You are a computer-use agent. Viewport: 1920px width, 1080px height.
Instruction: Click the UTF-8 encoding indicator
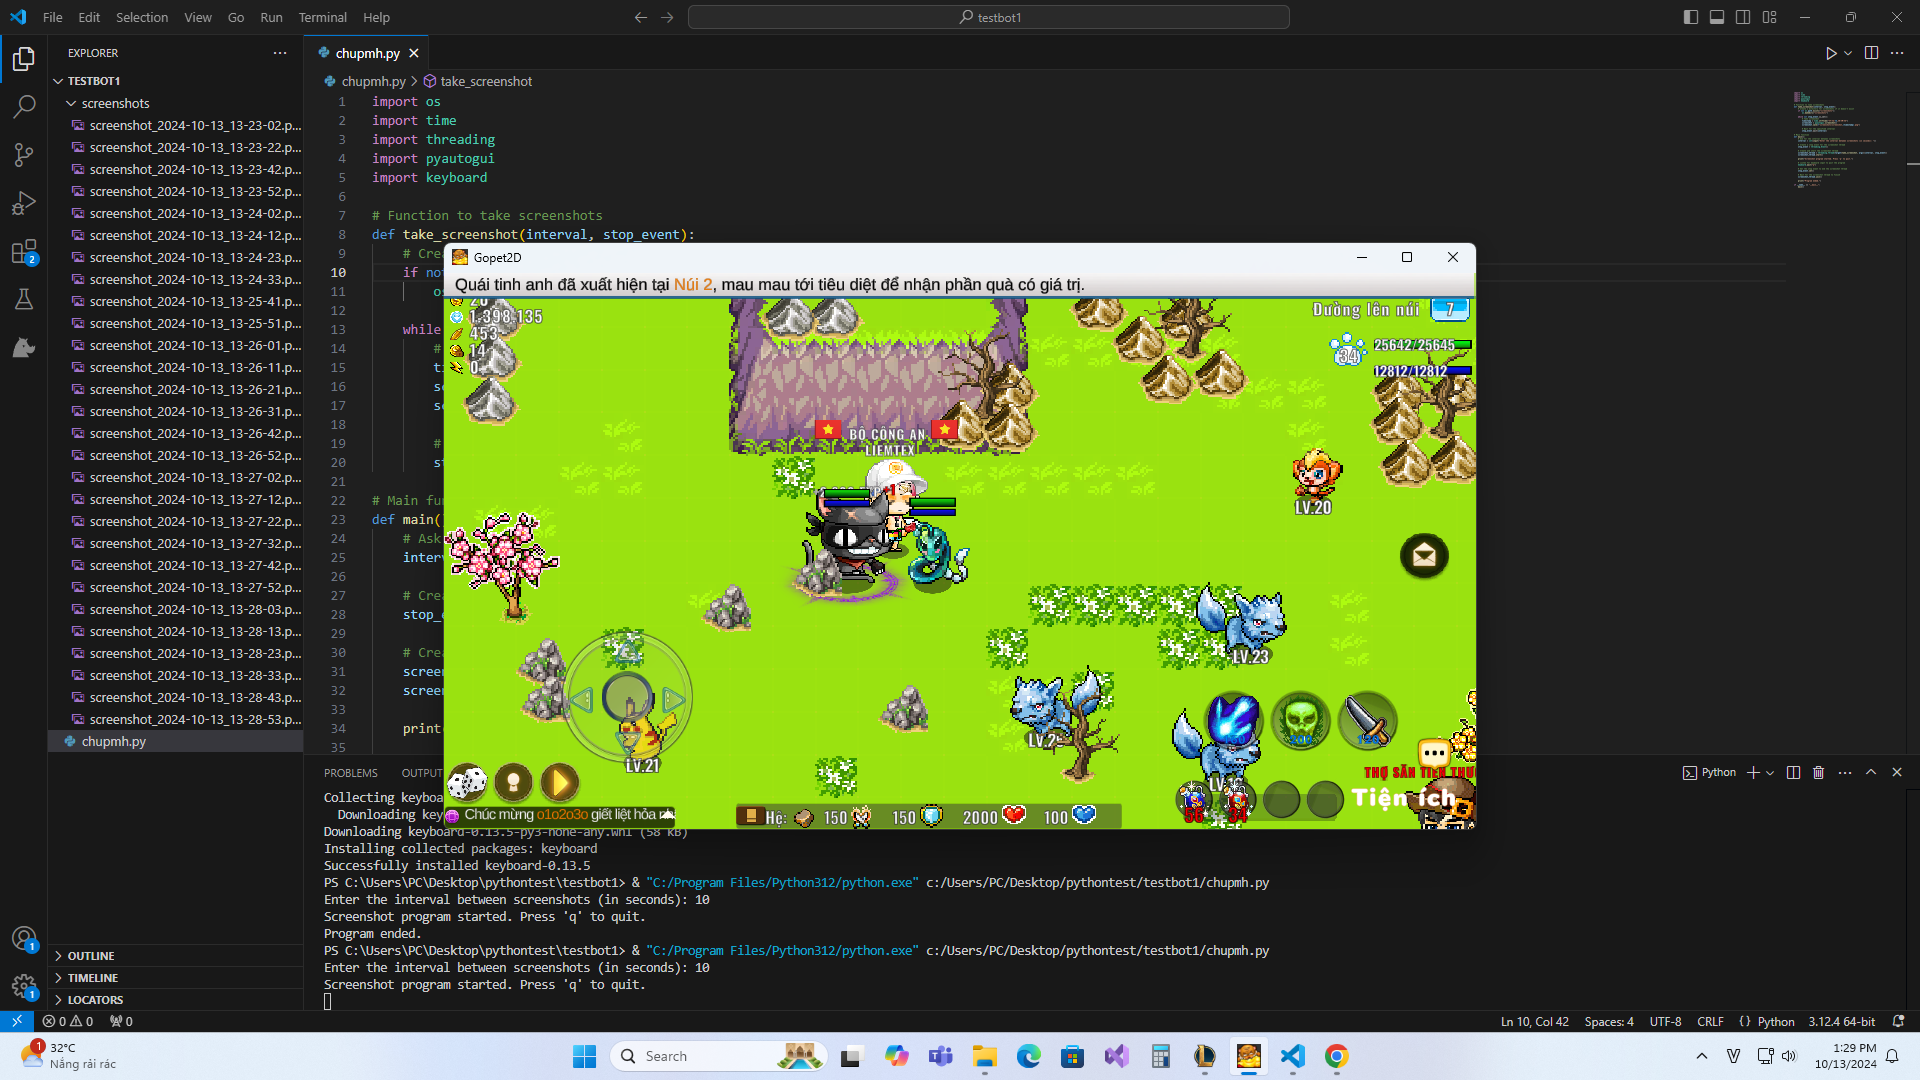click(1665, 1021)
